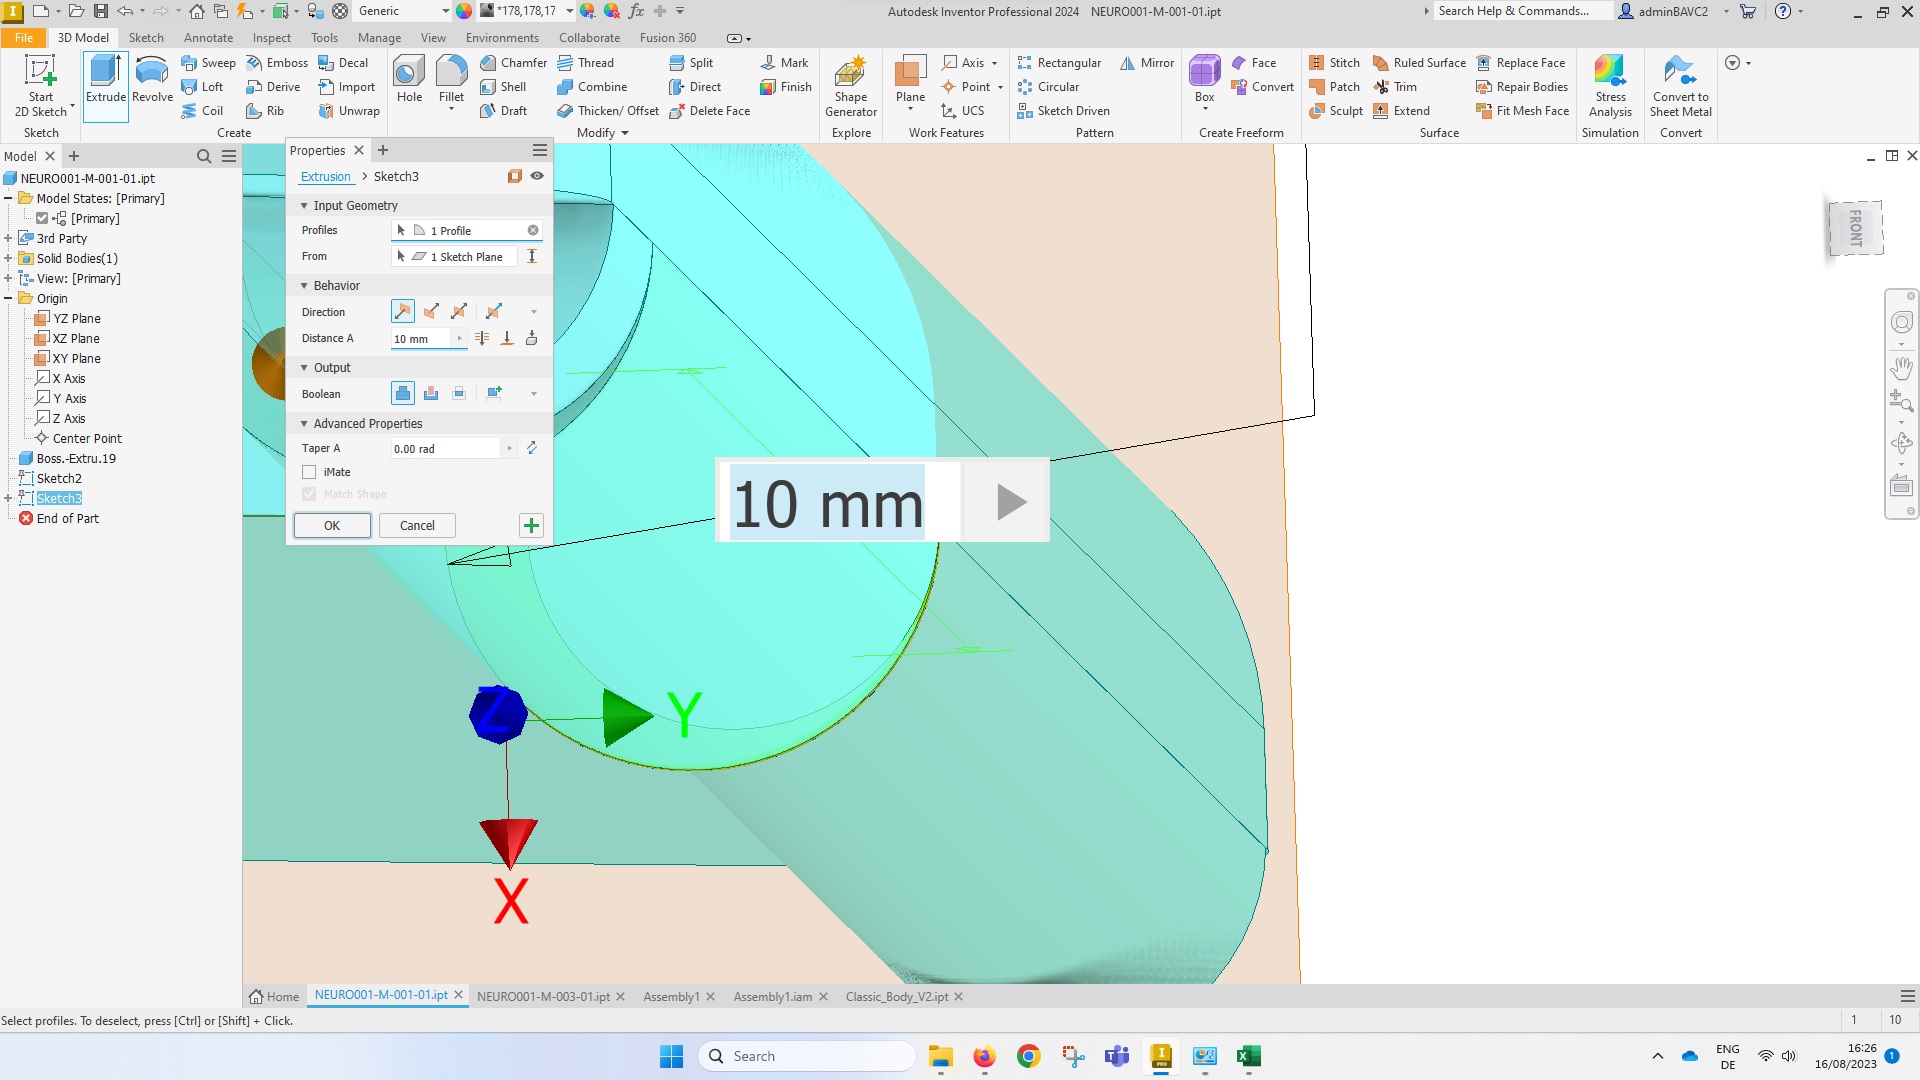Check the Match Shape option
Viewport: 1920px width, 1080px height.
coord(309,493)
